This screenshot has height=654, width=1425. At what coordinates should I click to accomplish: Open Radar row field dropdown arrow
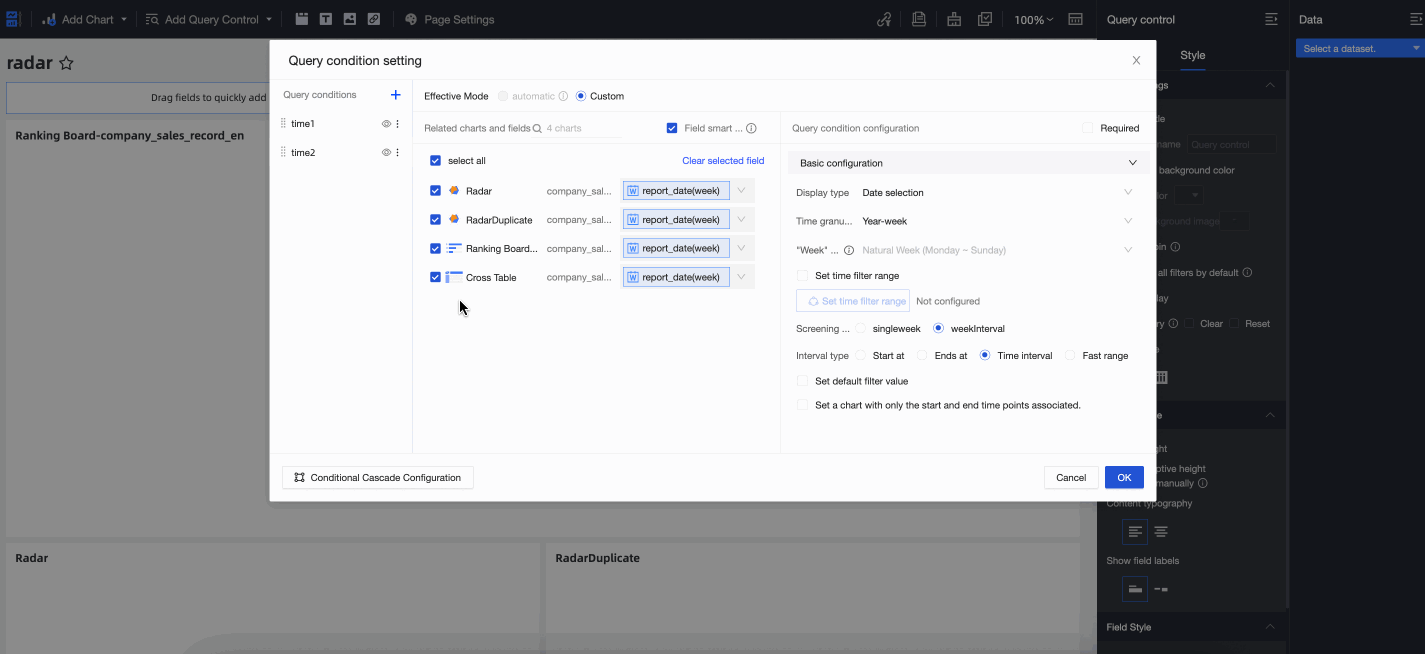[x=742, y=191]
